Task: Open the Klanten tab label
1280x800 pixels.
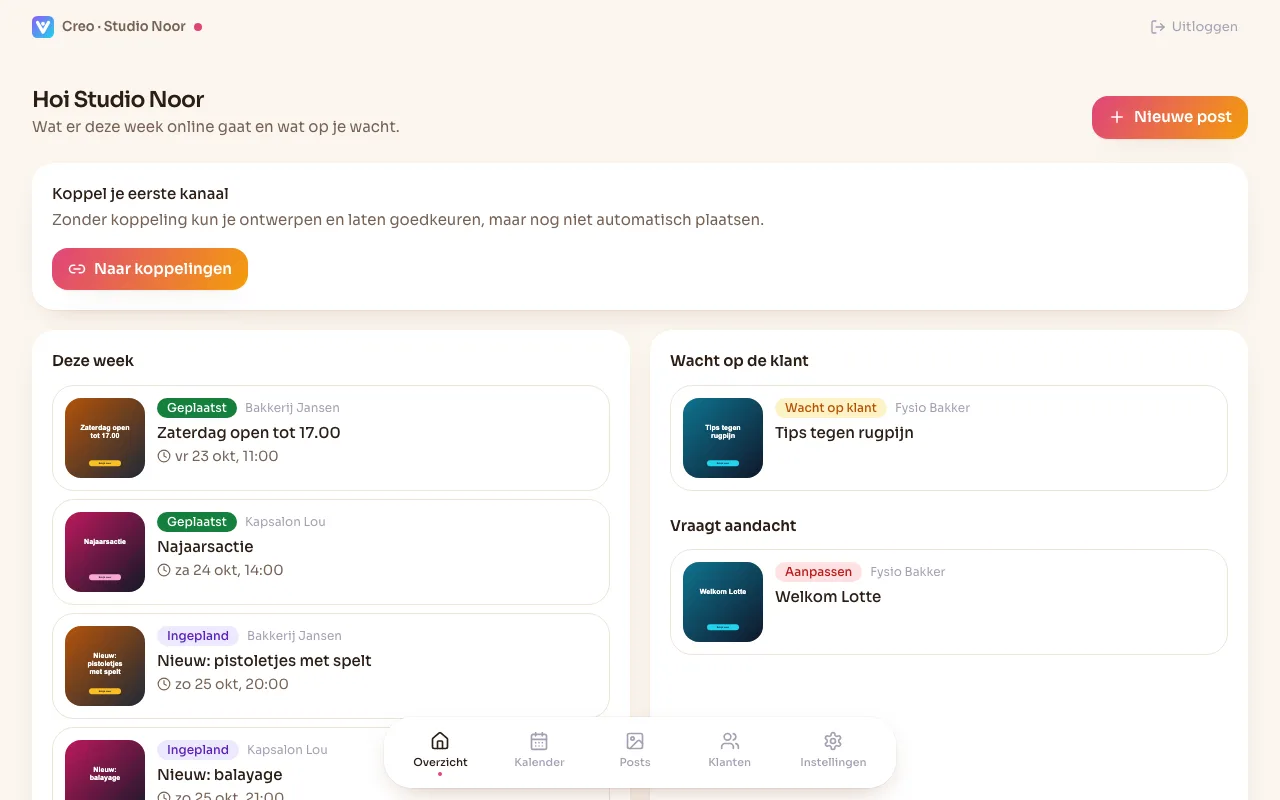Action: coord(730,762)
